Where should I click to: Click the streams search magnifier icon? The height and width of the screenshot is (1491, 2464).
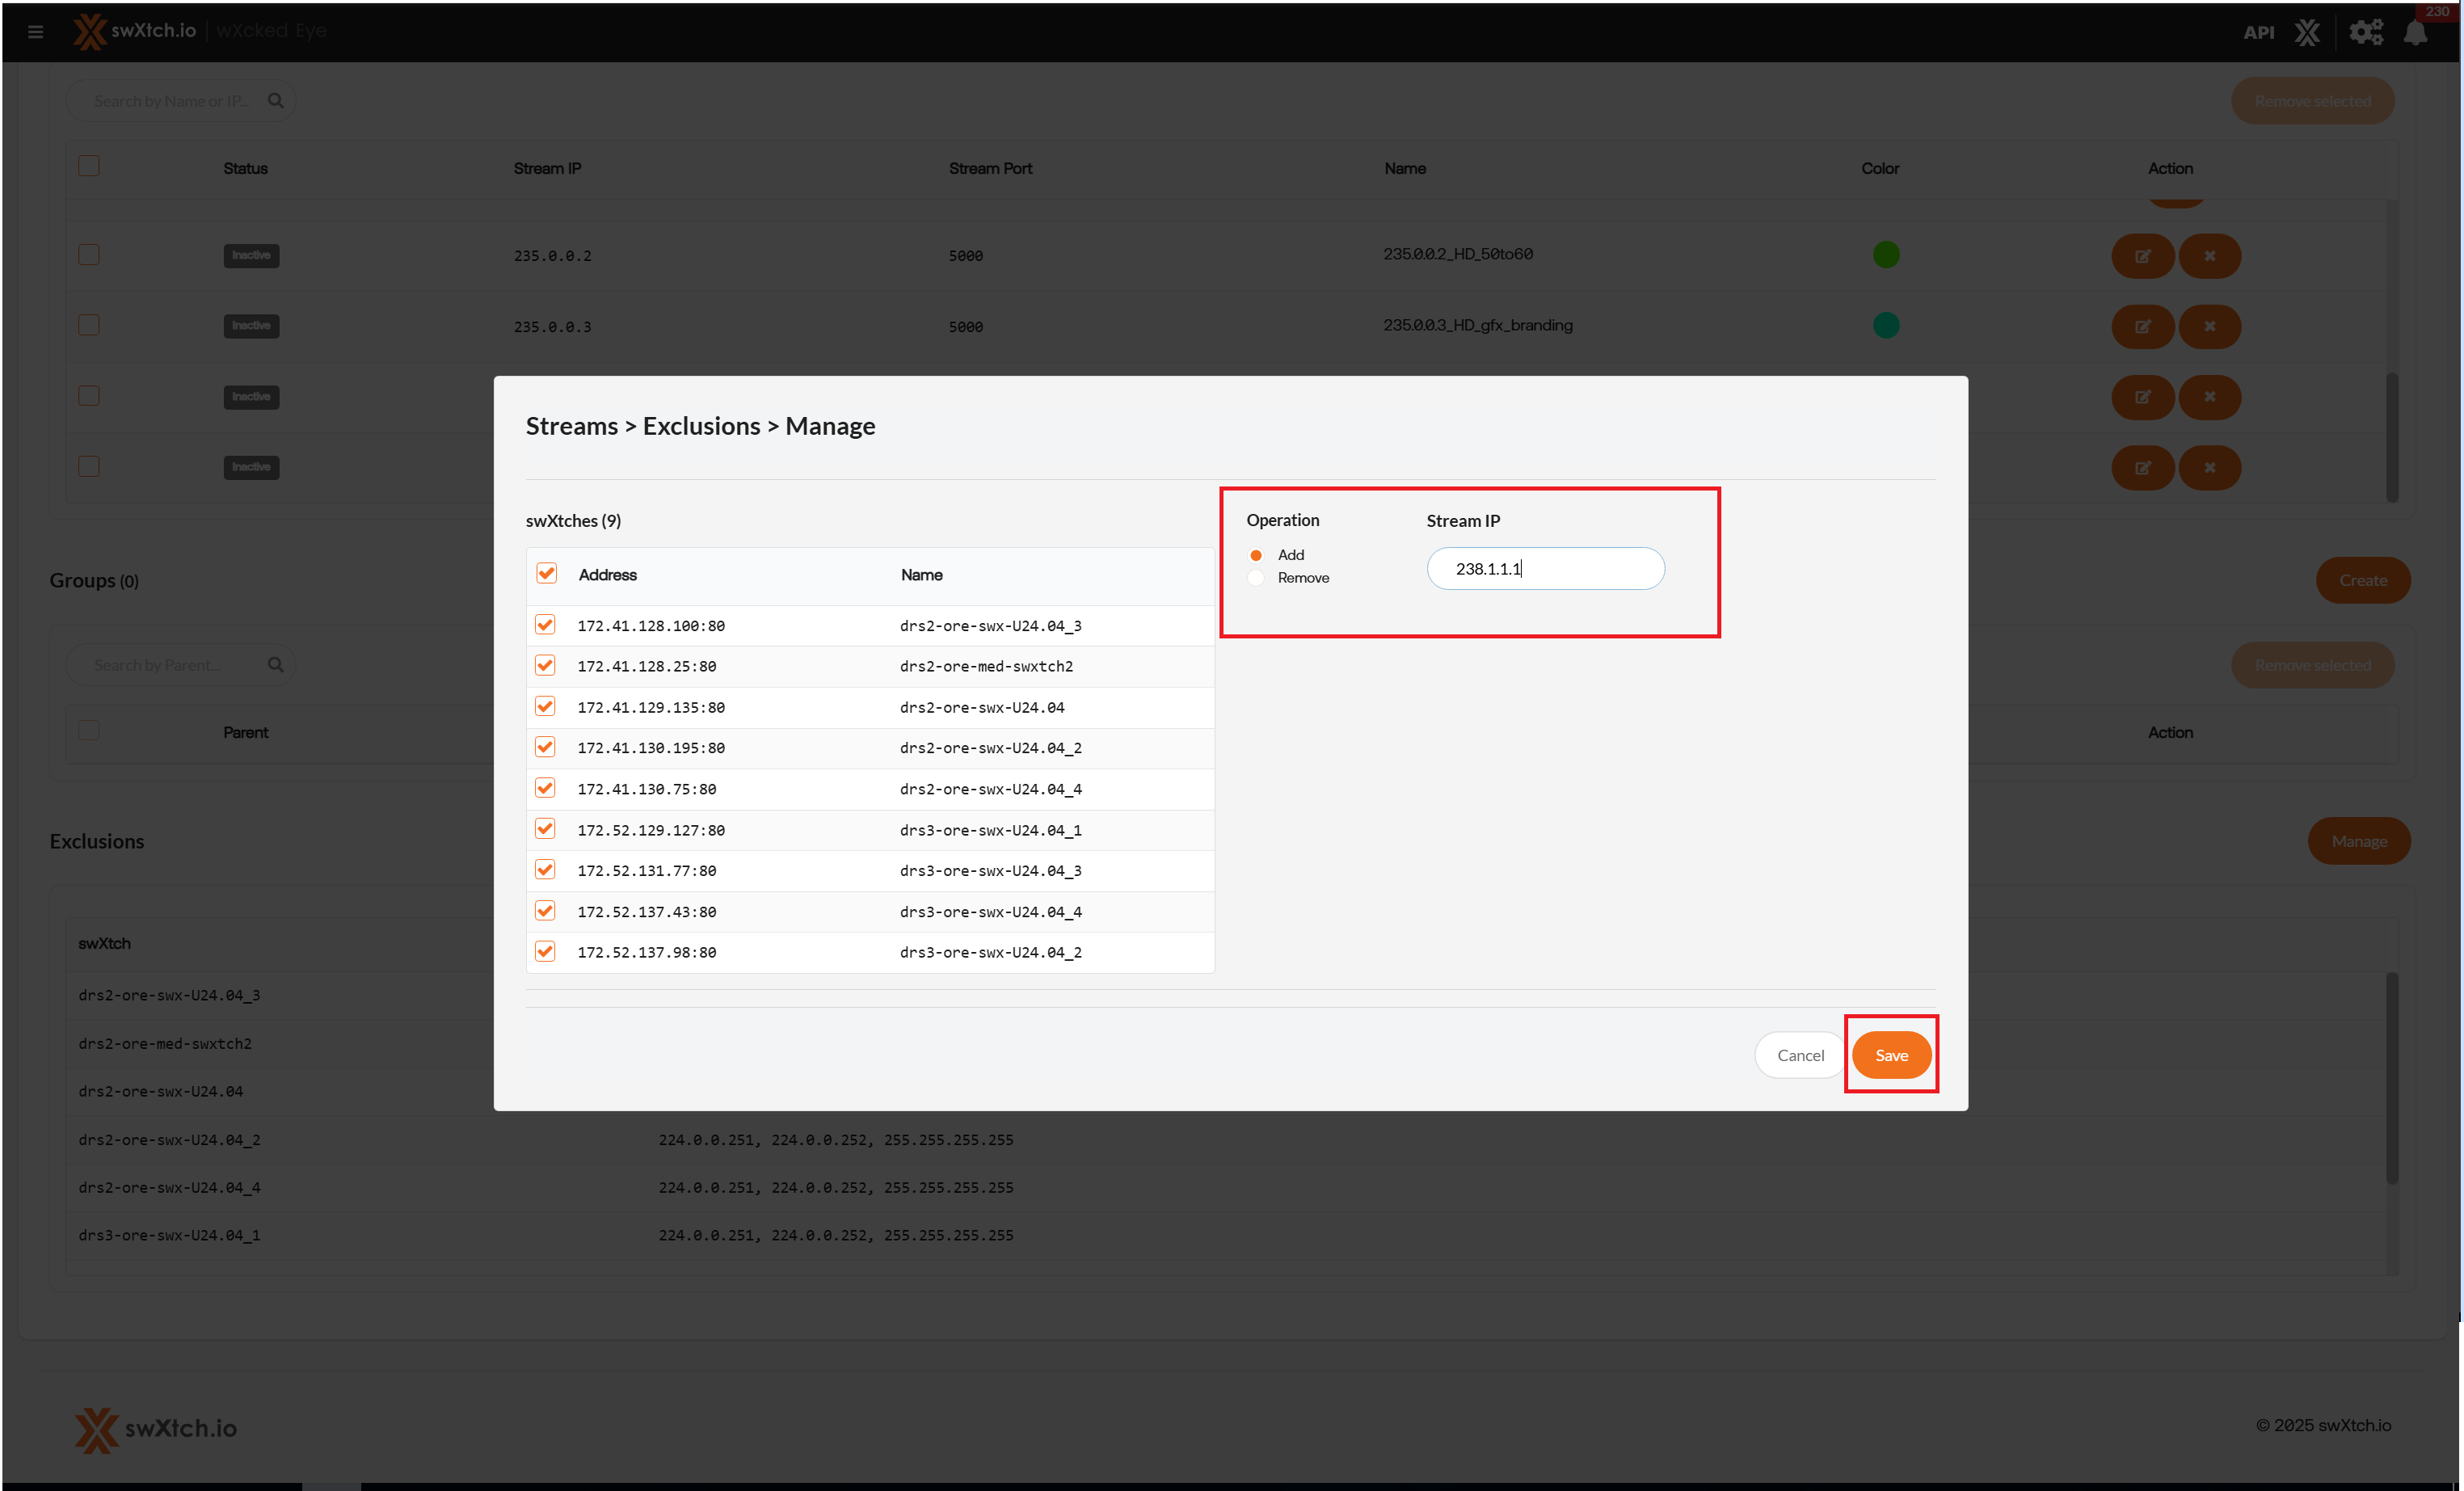click(276, 101)
